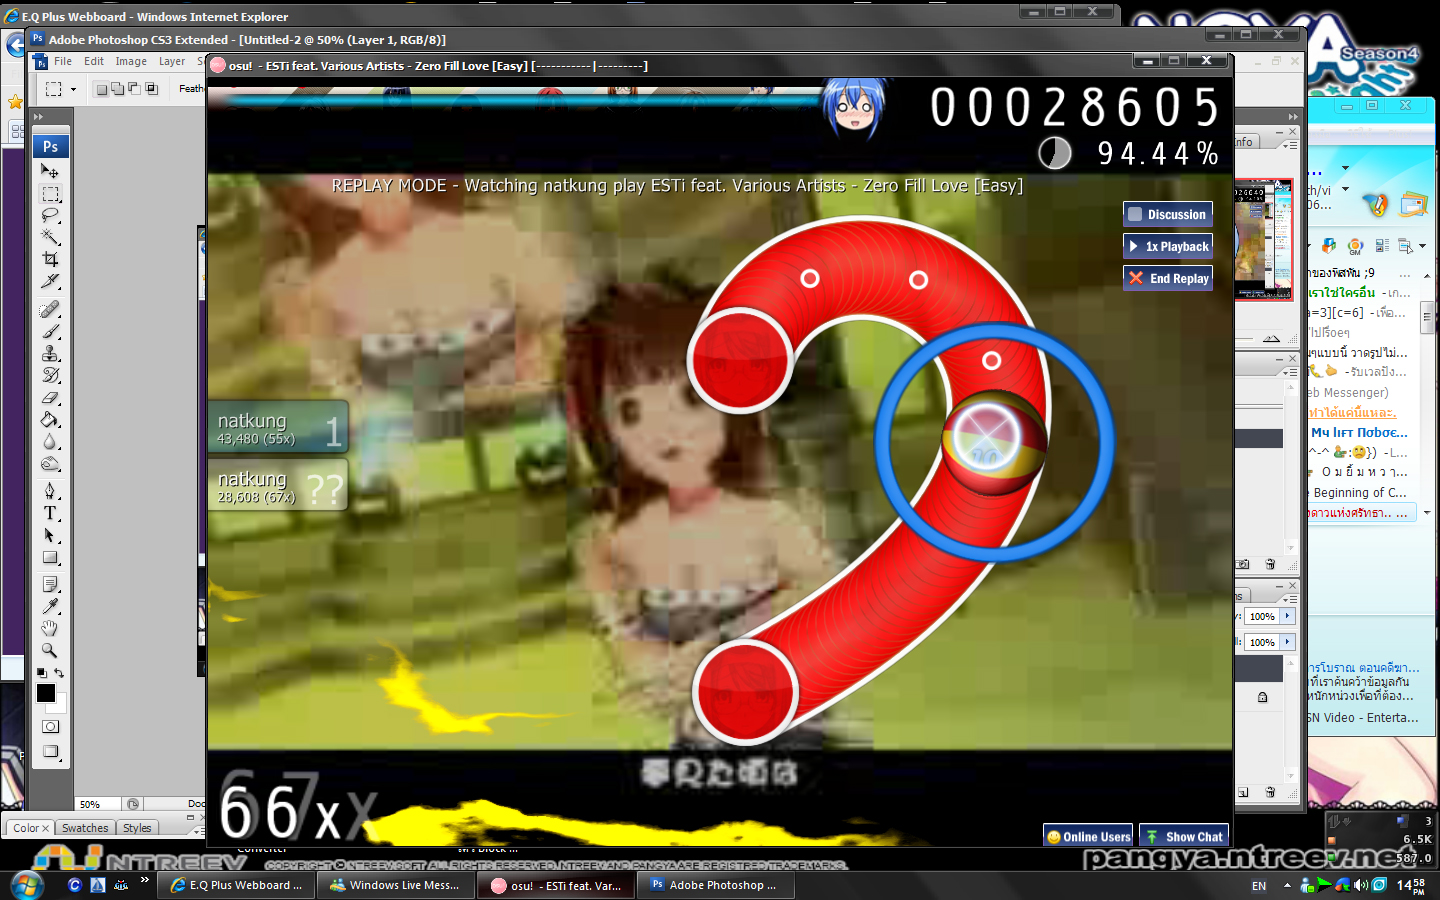Select the Crop tool
This screenshot has width=1440, height=900.
click(x=50, y=259)
